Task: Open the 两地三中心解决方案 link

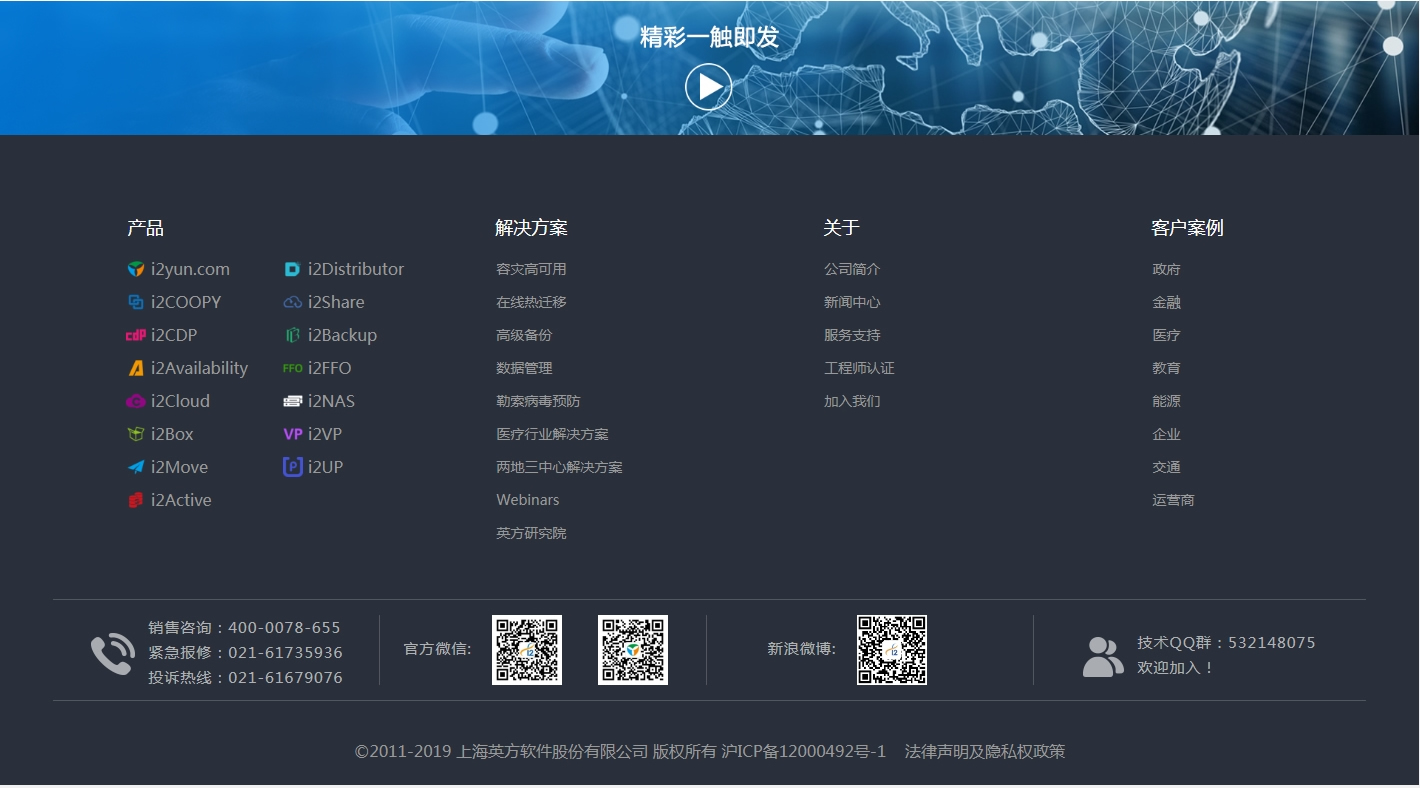Action: pos(559,467)
